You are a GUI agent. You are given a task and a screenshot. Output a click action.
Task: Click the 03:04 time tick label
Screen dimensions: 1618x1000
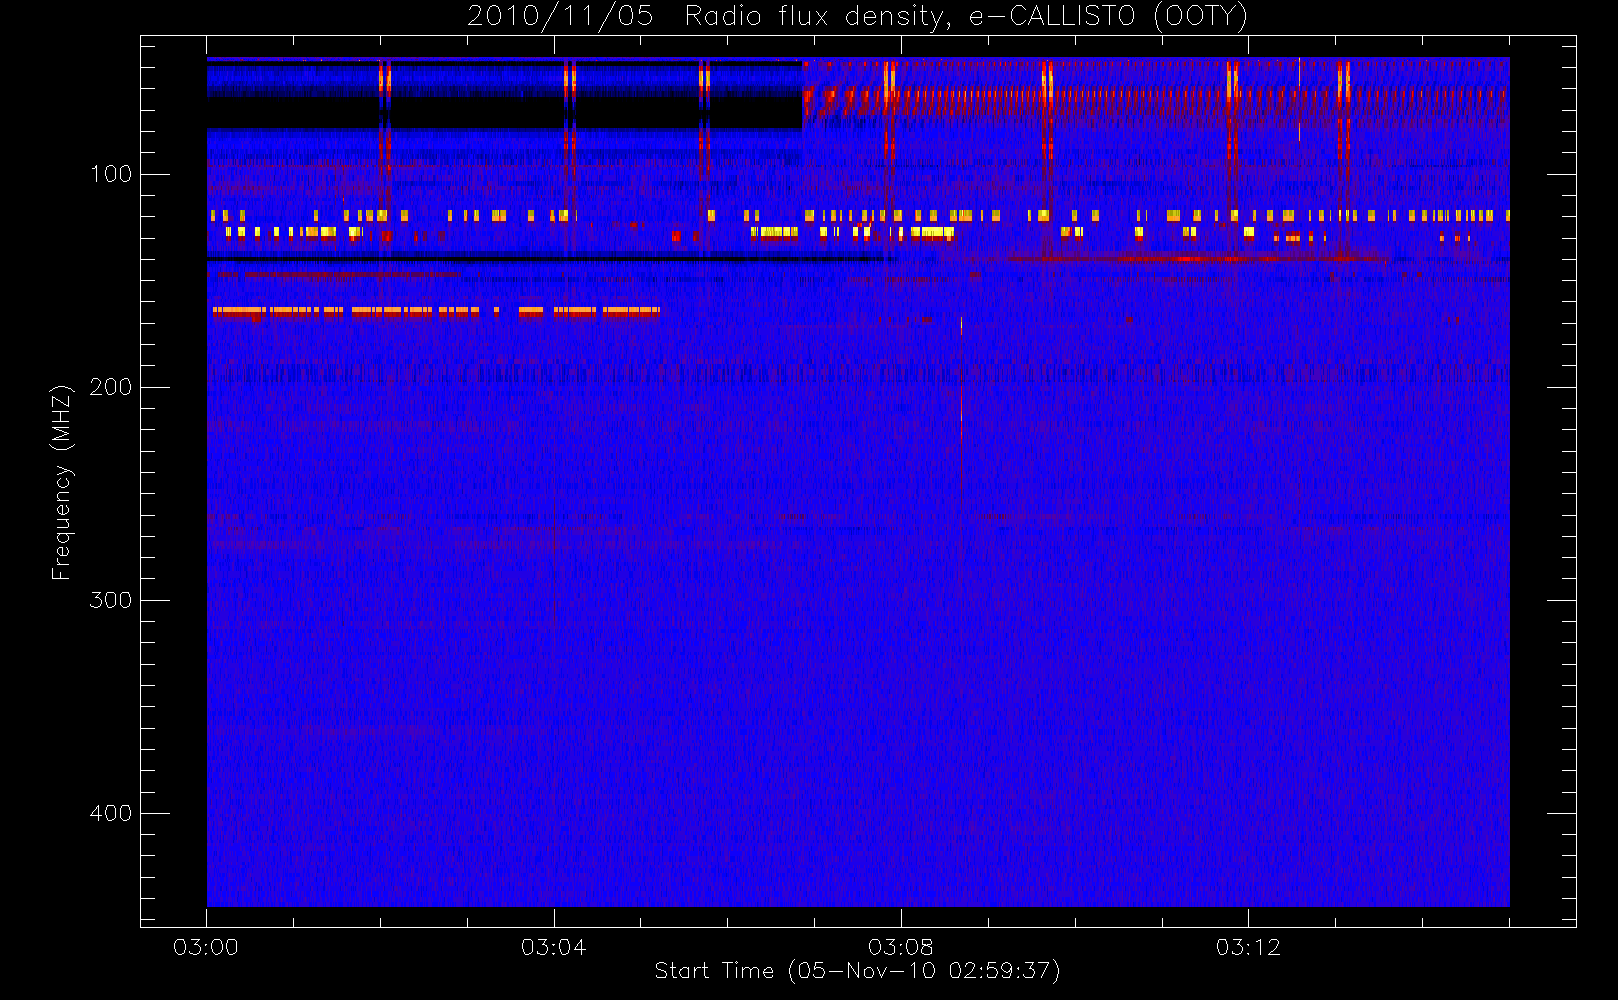pos(553,947)
